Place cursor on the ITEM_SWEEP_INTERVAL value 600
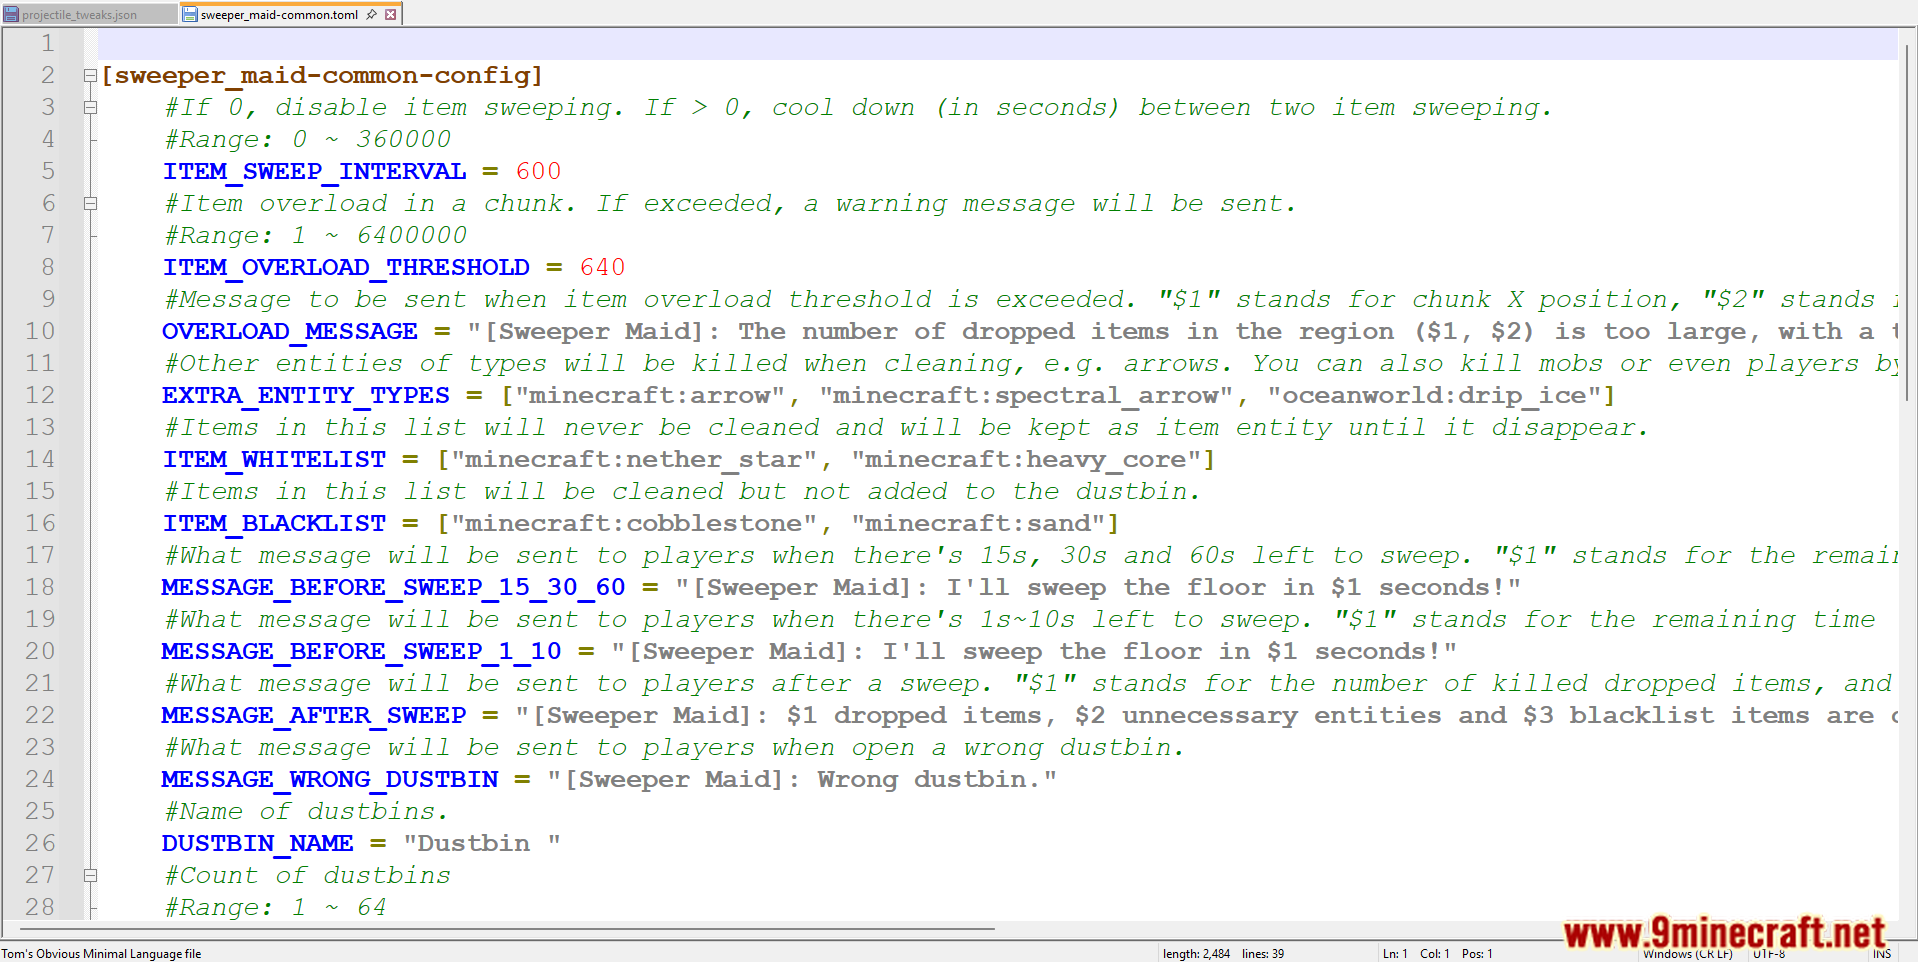Viewport: 1918px width, 962px height. coord(538,172)
